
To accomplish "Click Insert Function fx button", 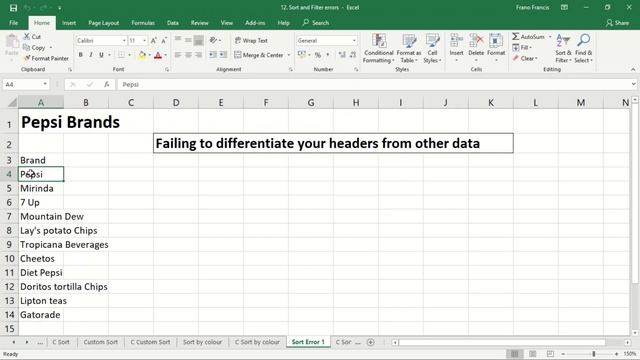I will (107, 84).
